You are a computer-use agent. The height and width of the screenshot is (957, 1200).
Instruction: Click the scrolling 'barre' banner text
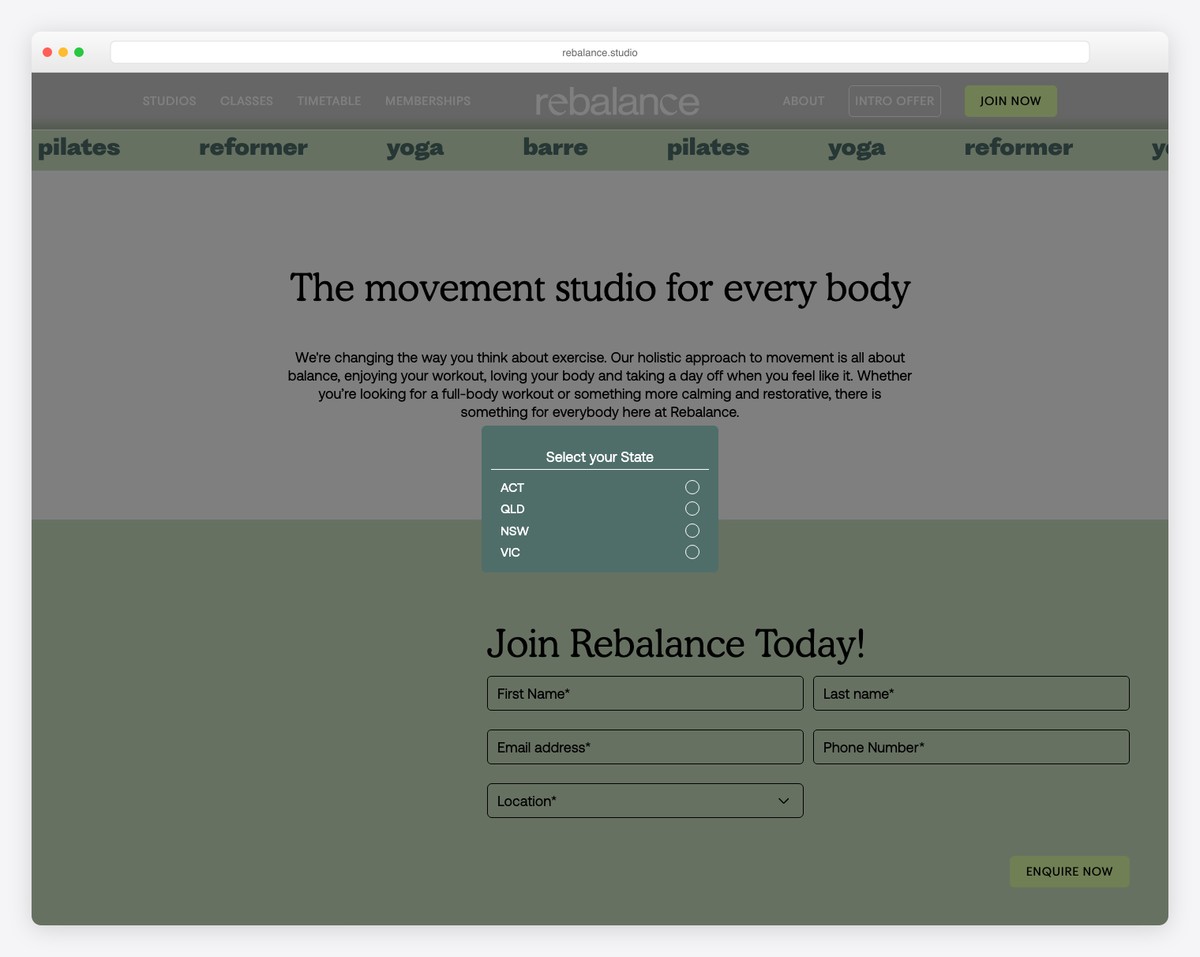[554, 147]
